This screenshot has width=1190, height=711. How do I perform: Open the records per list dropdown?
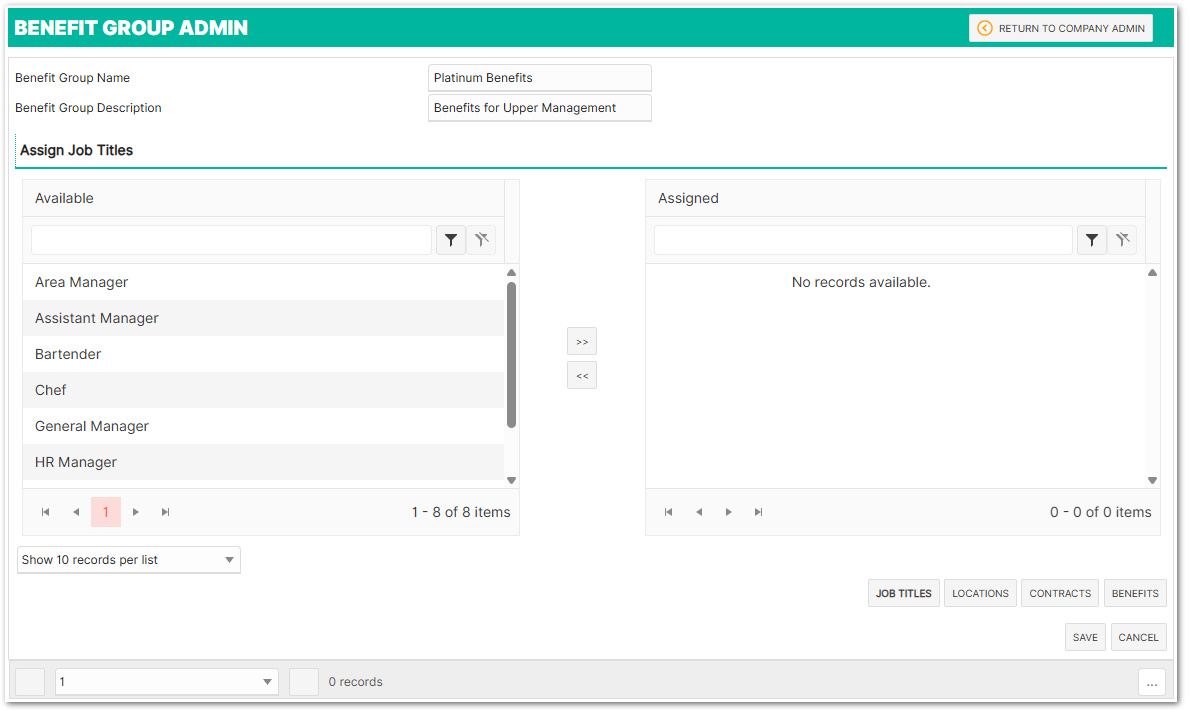(x=129, y=560)
